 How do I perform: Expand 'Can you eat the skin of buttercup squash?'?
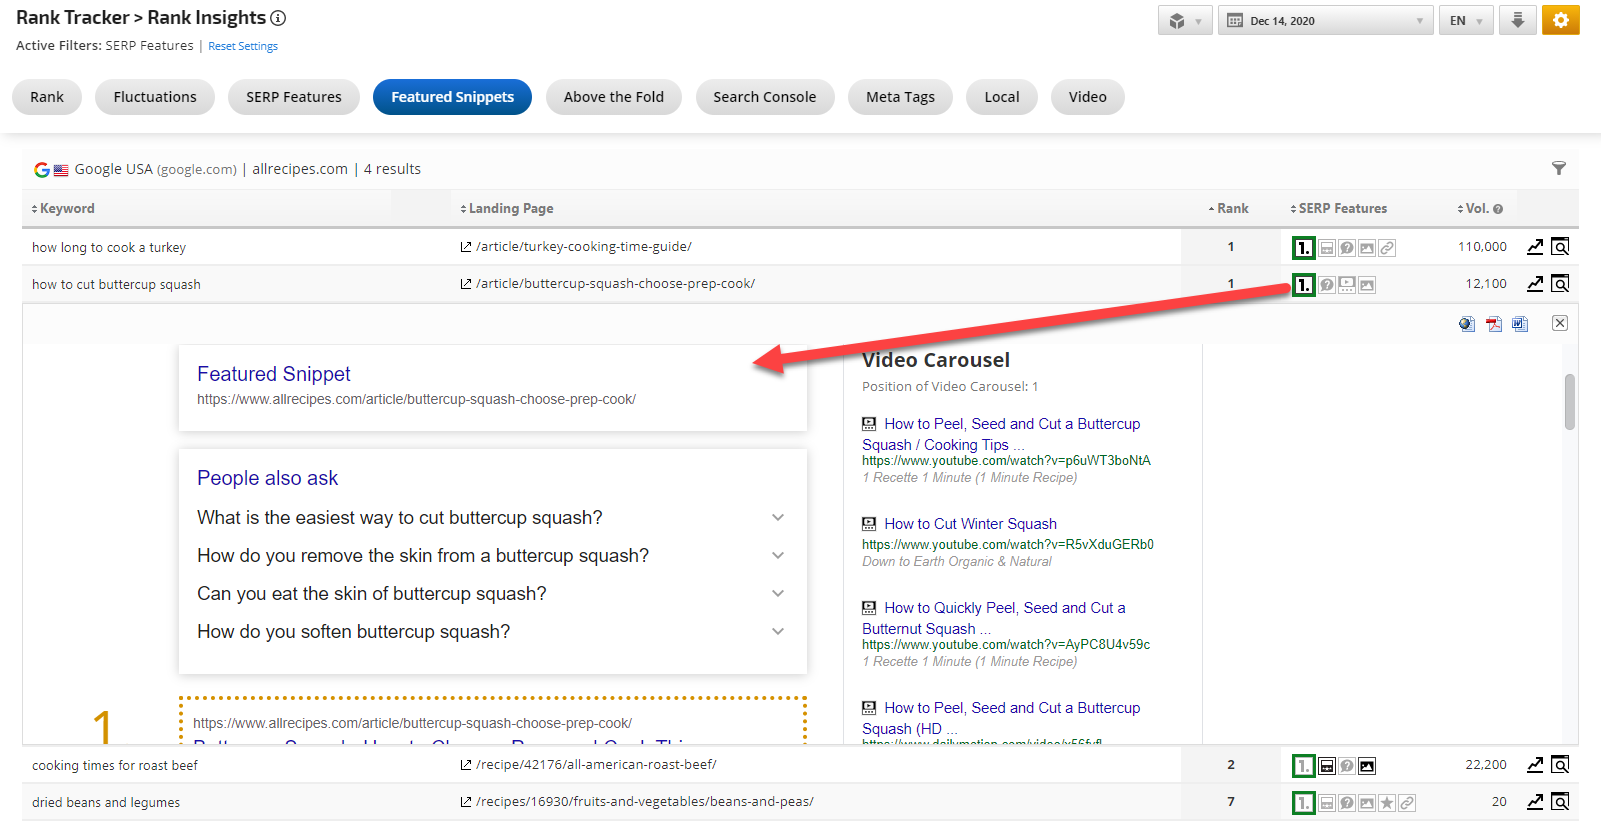(778, 594)
